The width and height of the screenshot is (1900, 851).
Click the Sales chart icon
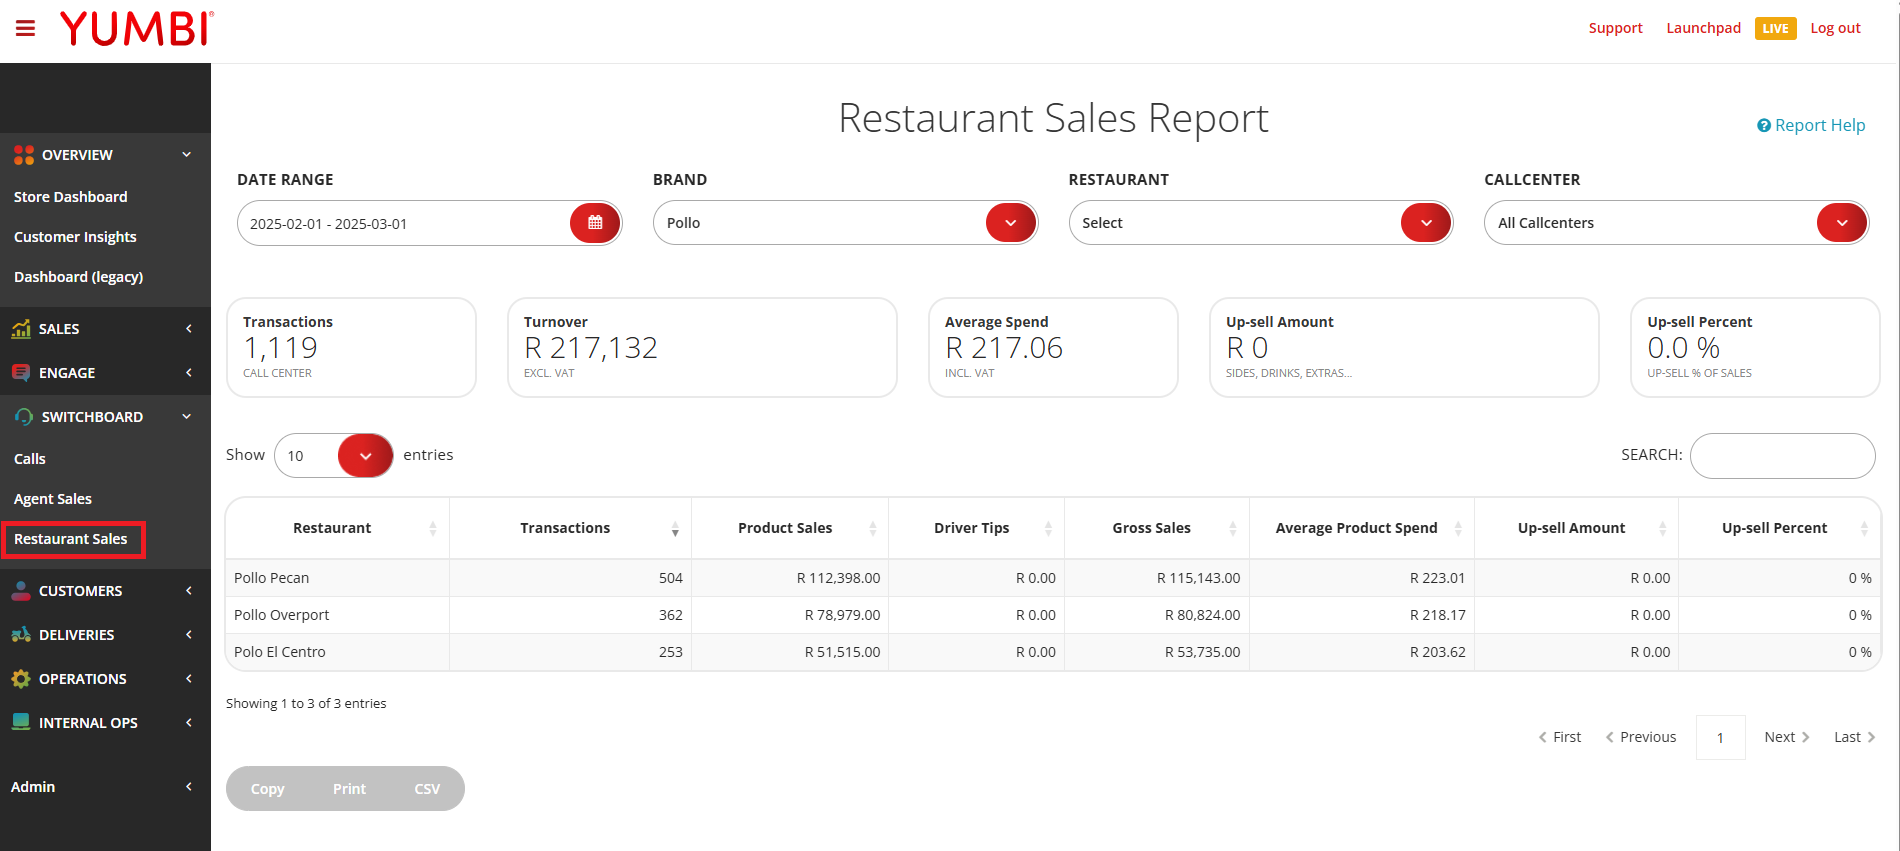(x=21, y=329)
